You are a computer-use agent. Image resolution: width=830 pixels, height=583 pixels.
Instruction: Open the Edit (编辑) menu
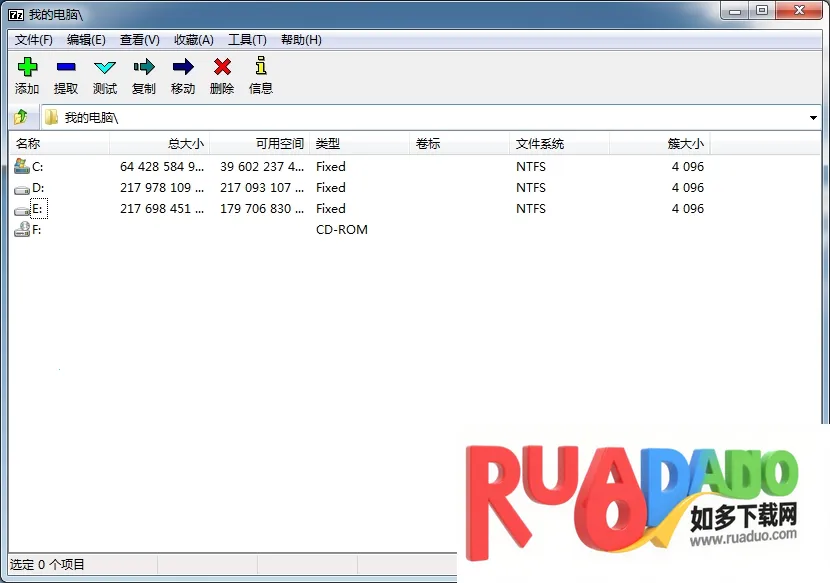[86, 40]
